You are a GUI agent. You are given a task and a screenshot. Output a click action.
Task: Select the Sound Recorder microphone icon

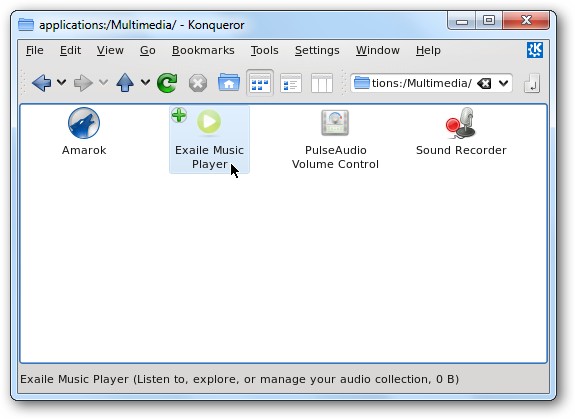461,123
